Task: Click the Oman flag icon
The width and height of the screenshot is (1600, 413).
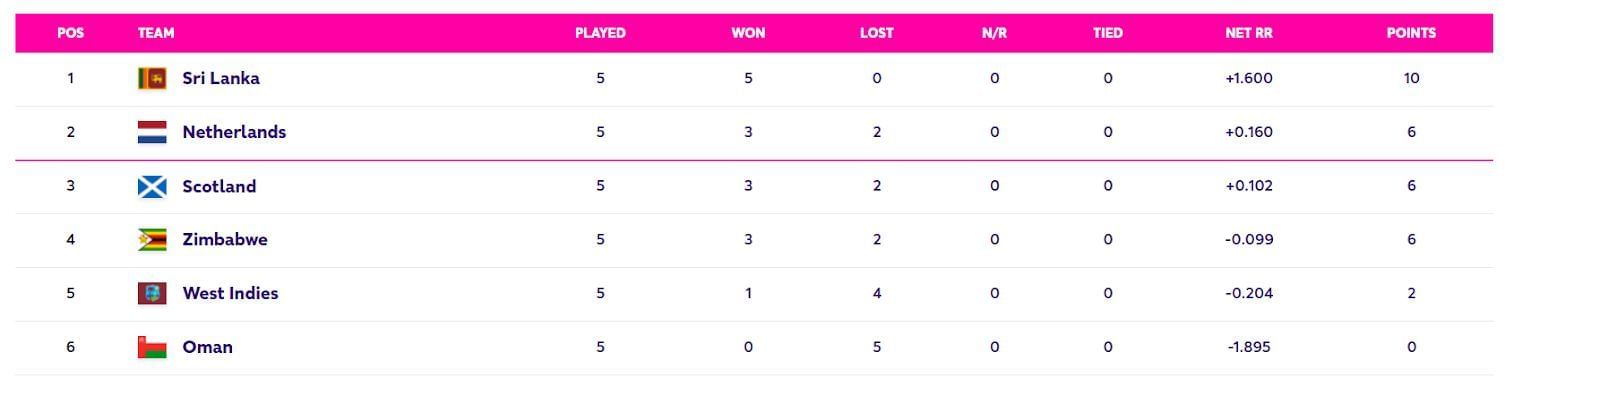Action: tap(152, 347)
